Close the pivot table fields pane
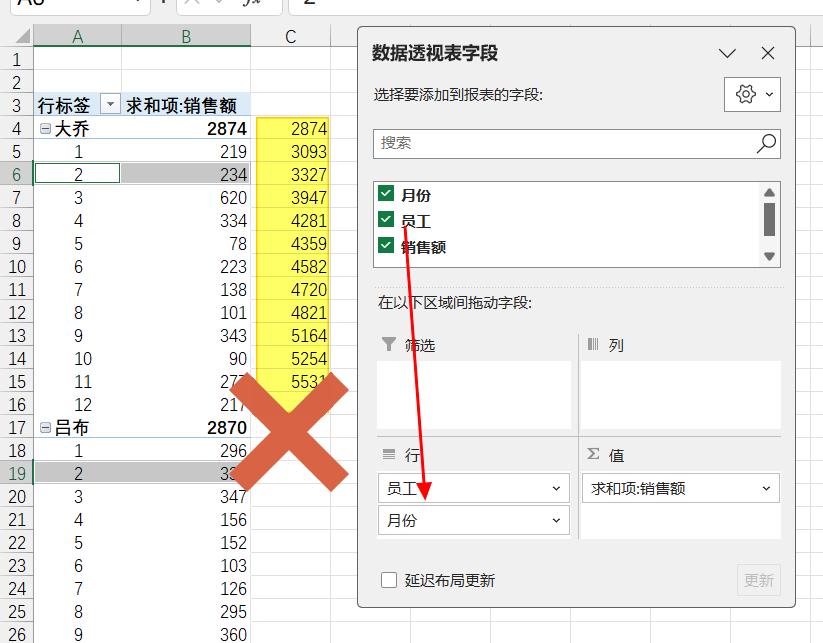 767,53
